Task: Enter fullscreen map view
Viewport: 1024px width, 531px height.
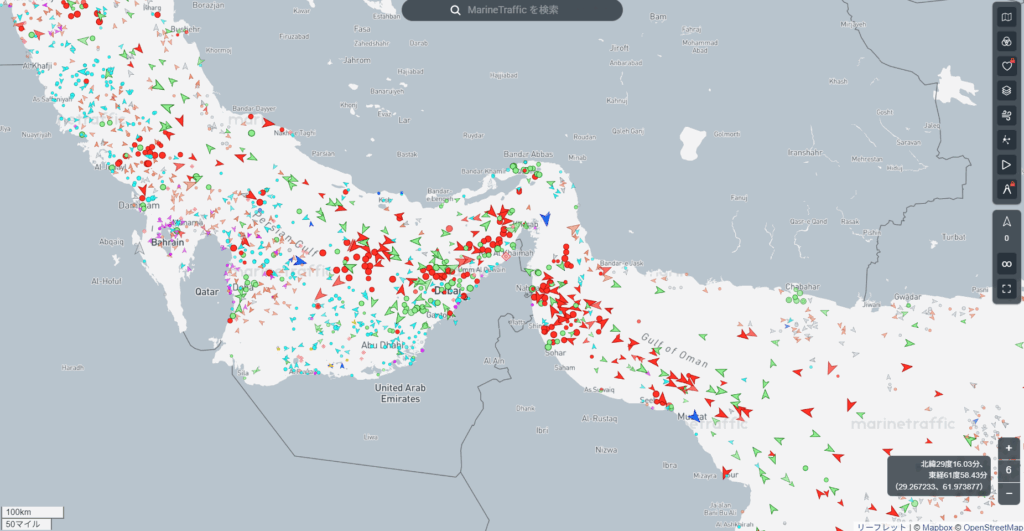Action: (x=1006, y=289)
